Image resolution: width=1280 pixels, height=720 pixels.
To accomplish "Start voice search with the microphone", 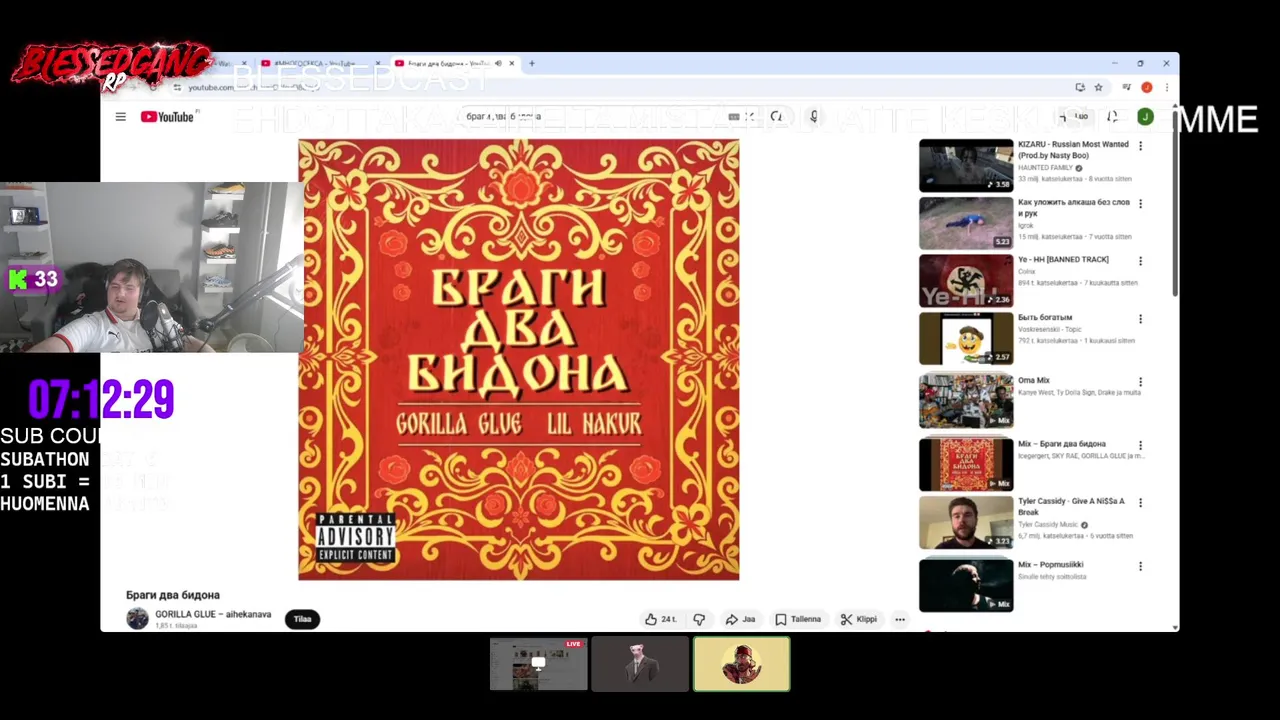I will 813,117.
